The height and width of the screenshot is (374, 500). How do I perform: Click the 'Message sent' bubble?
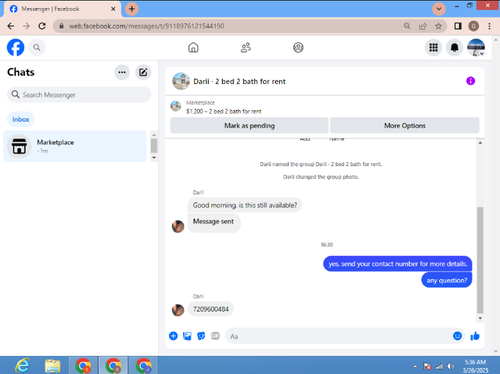214,222
